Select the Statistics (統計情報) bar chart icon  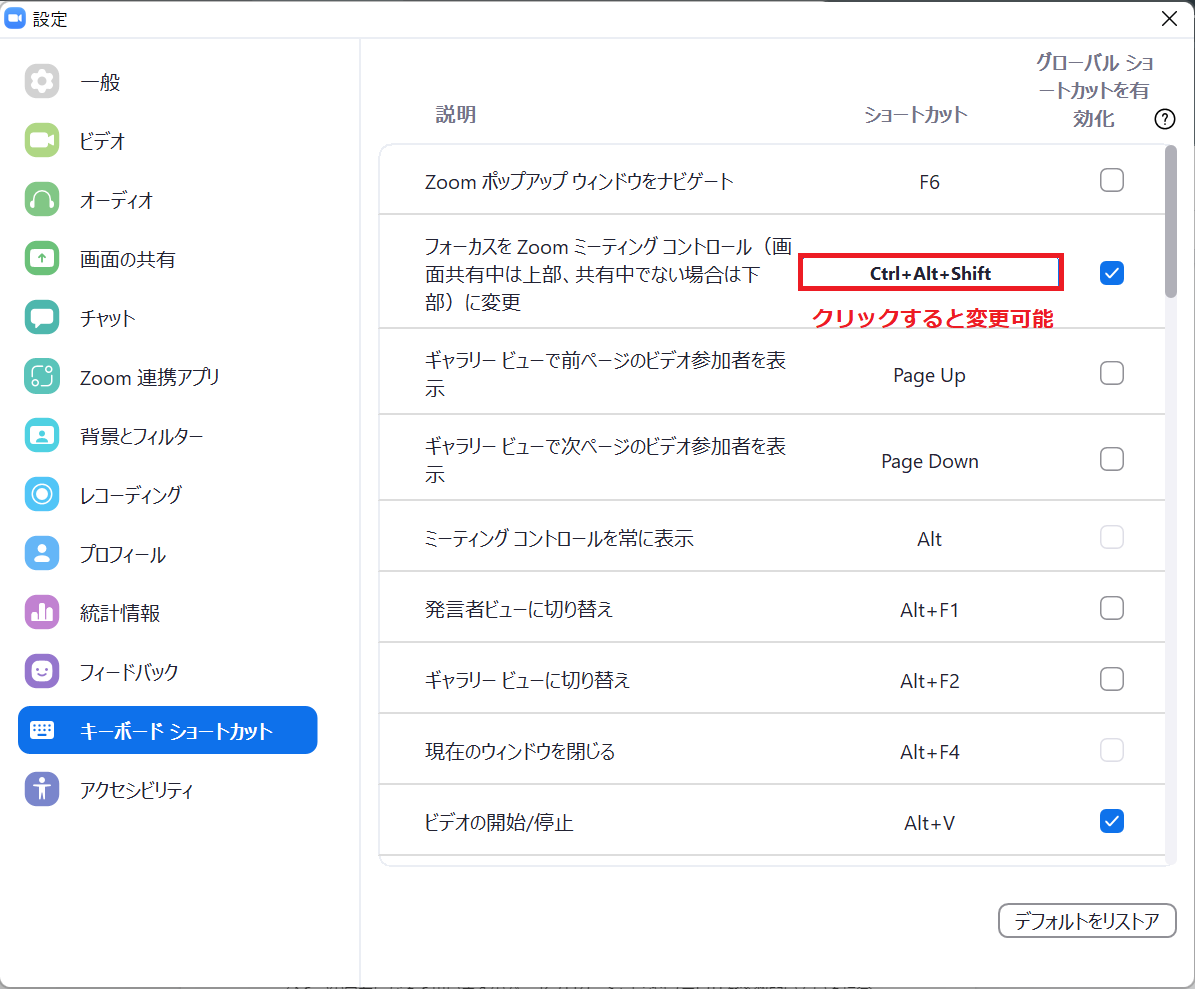(42, 612)
